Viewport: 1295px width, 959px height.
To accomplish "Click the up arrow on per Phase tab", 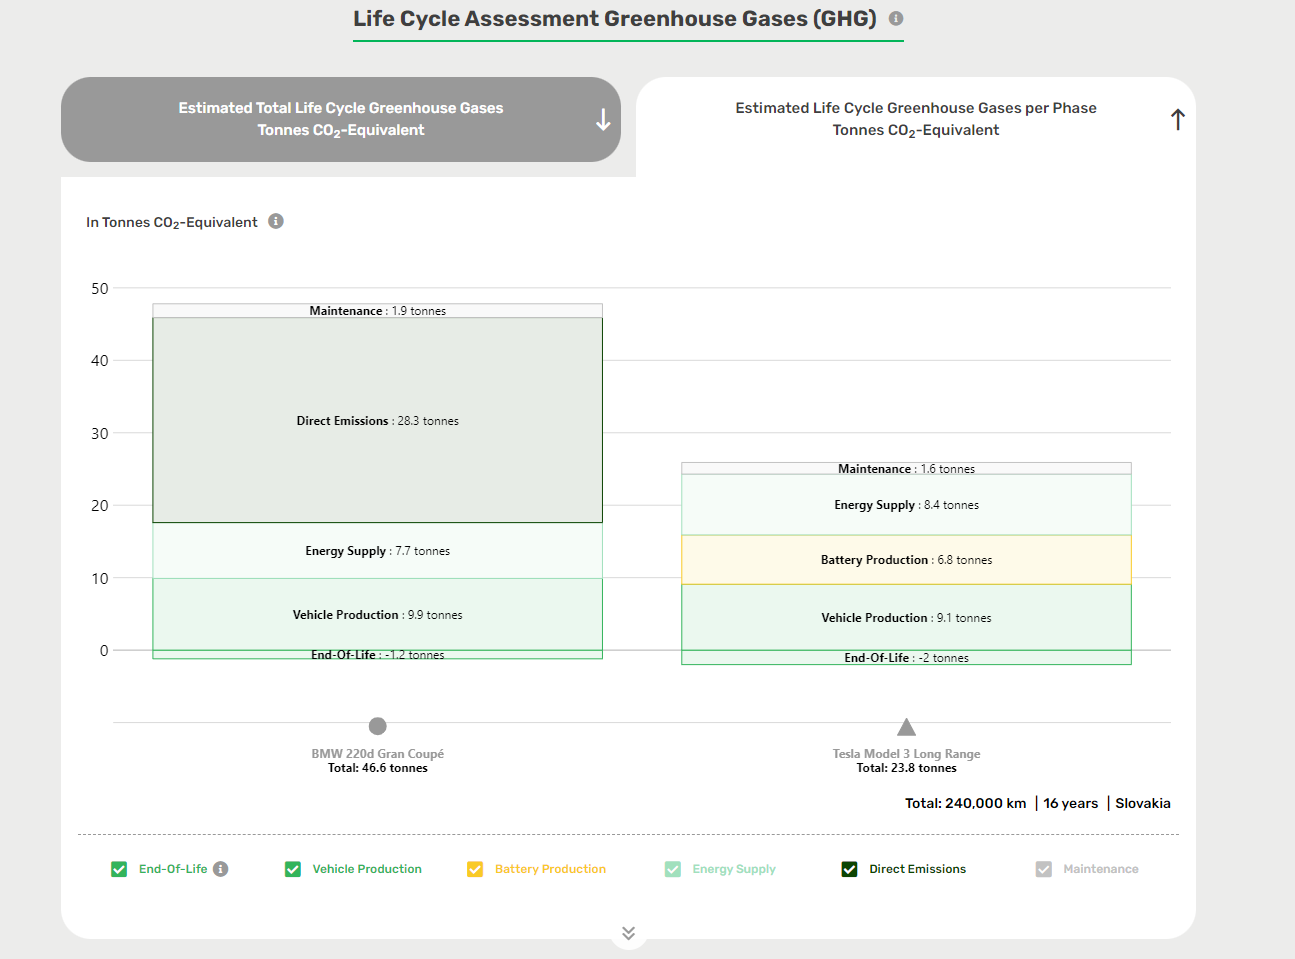I will (1178, 120).
